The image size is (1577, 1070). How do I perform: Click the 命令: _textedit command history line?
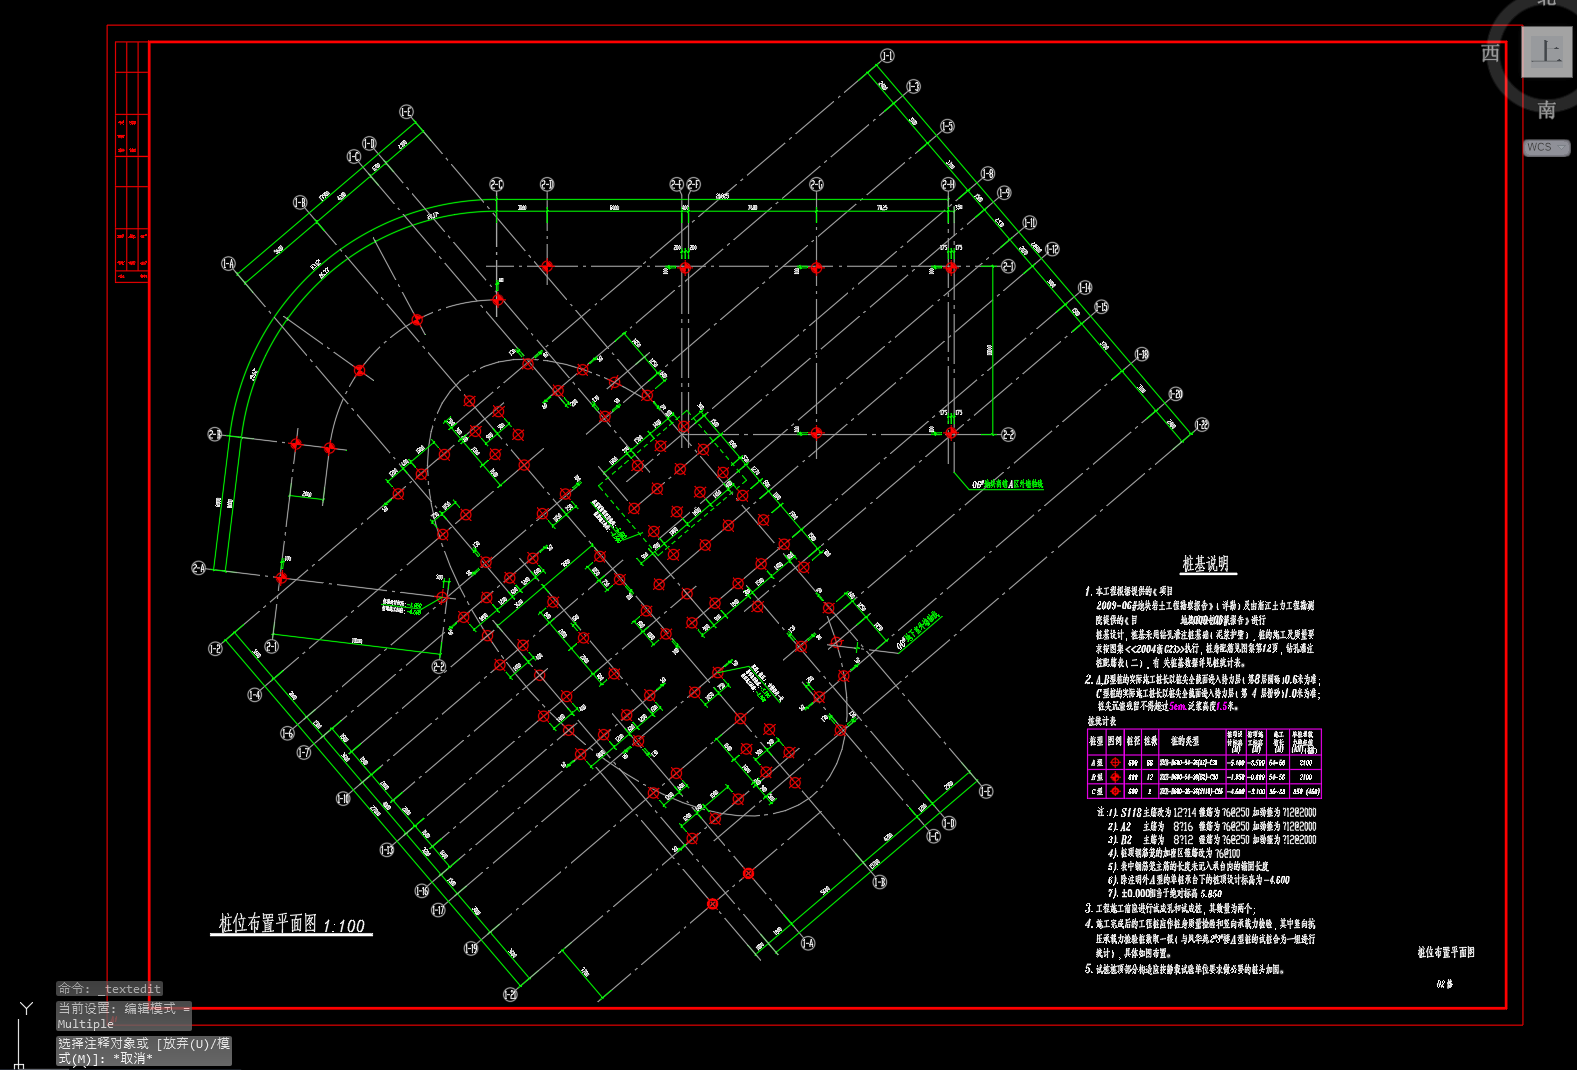[x=109, y=989]
